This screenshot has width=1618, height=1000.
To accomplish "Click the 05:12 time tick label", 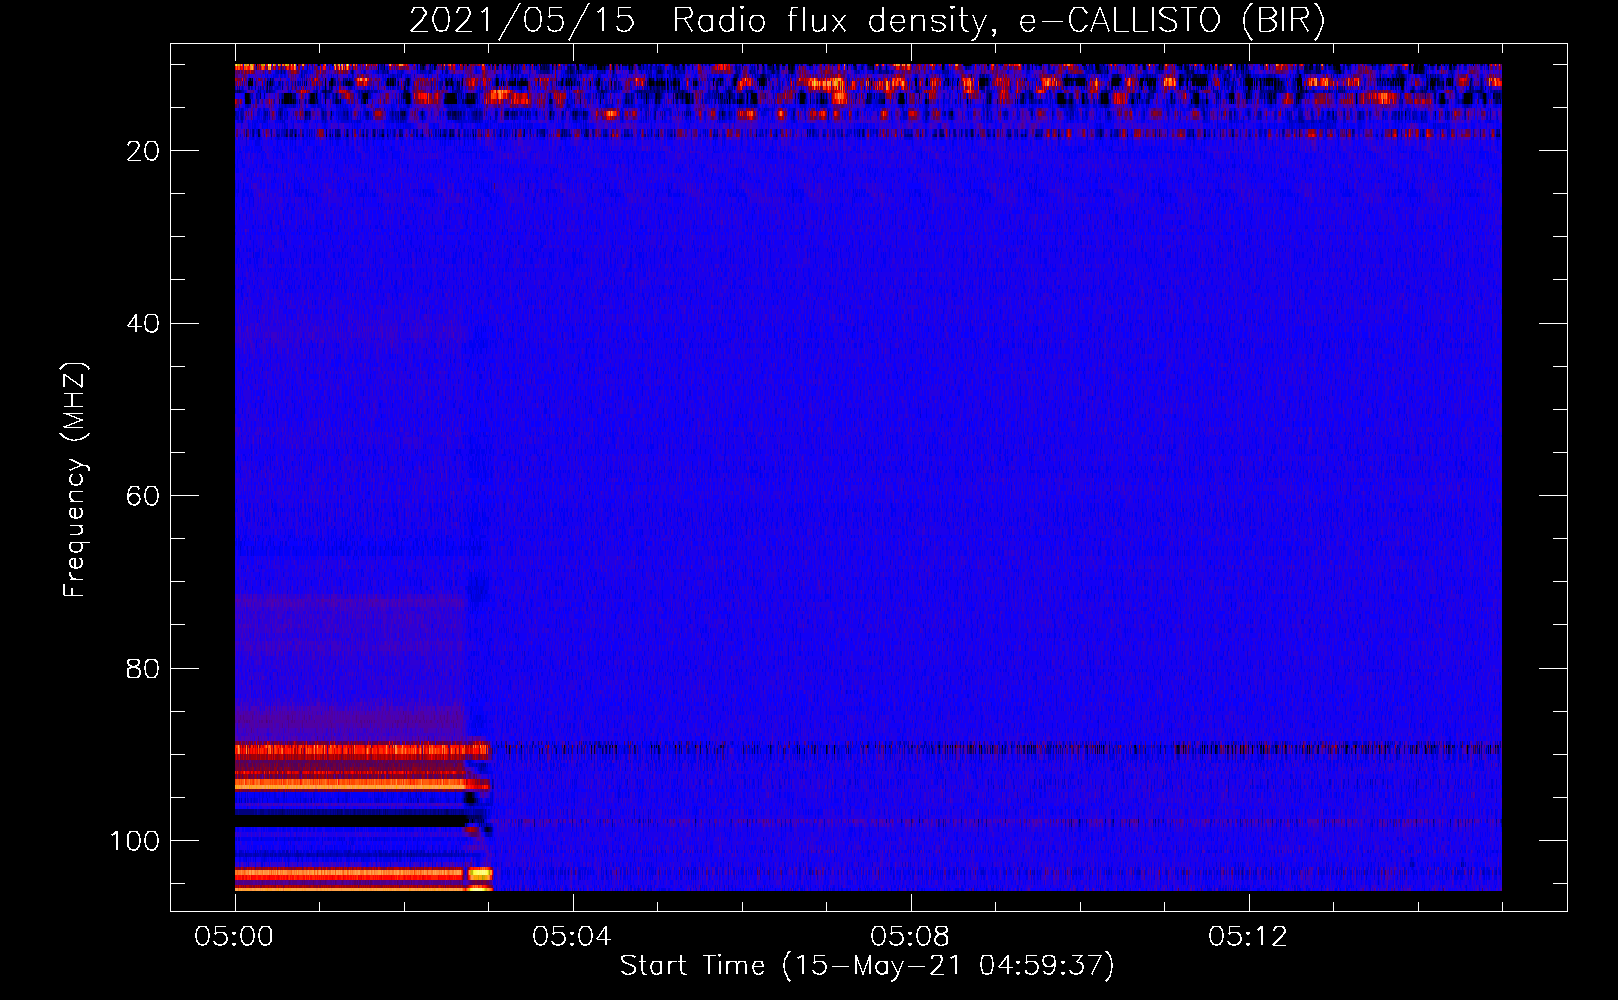I will [1248, 937].
